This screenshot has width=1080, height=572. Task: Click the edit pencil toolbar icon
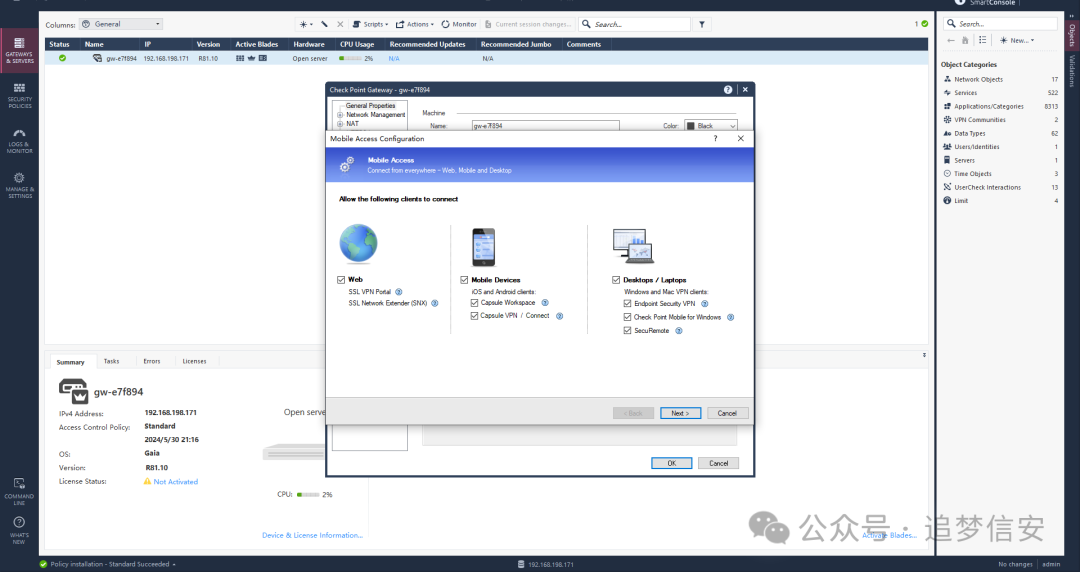coord(324,24)
